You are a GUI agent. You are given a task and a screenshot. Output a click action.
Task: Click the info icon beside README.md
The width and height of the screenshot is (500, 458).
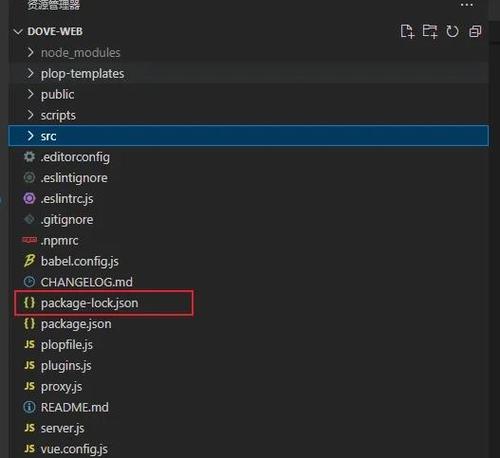(x=29, y=407)
